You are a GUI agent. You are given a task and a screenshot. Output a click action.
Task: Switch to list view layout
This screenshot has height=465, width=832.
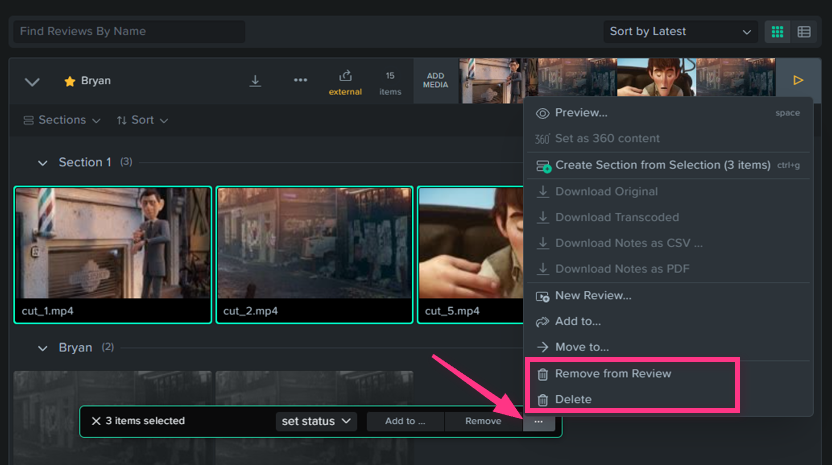point(804,32)
